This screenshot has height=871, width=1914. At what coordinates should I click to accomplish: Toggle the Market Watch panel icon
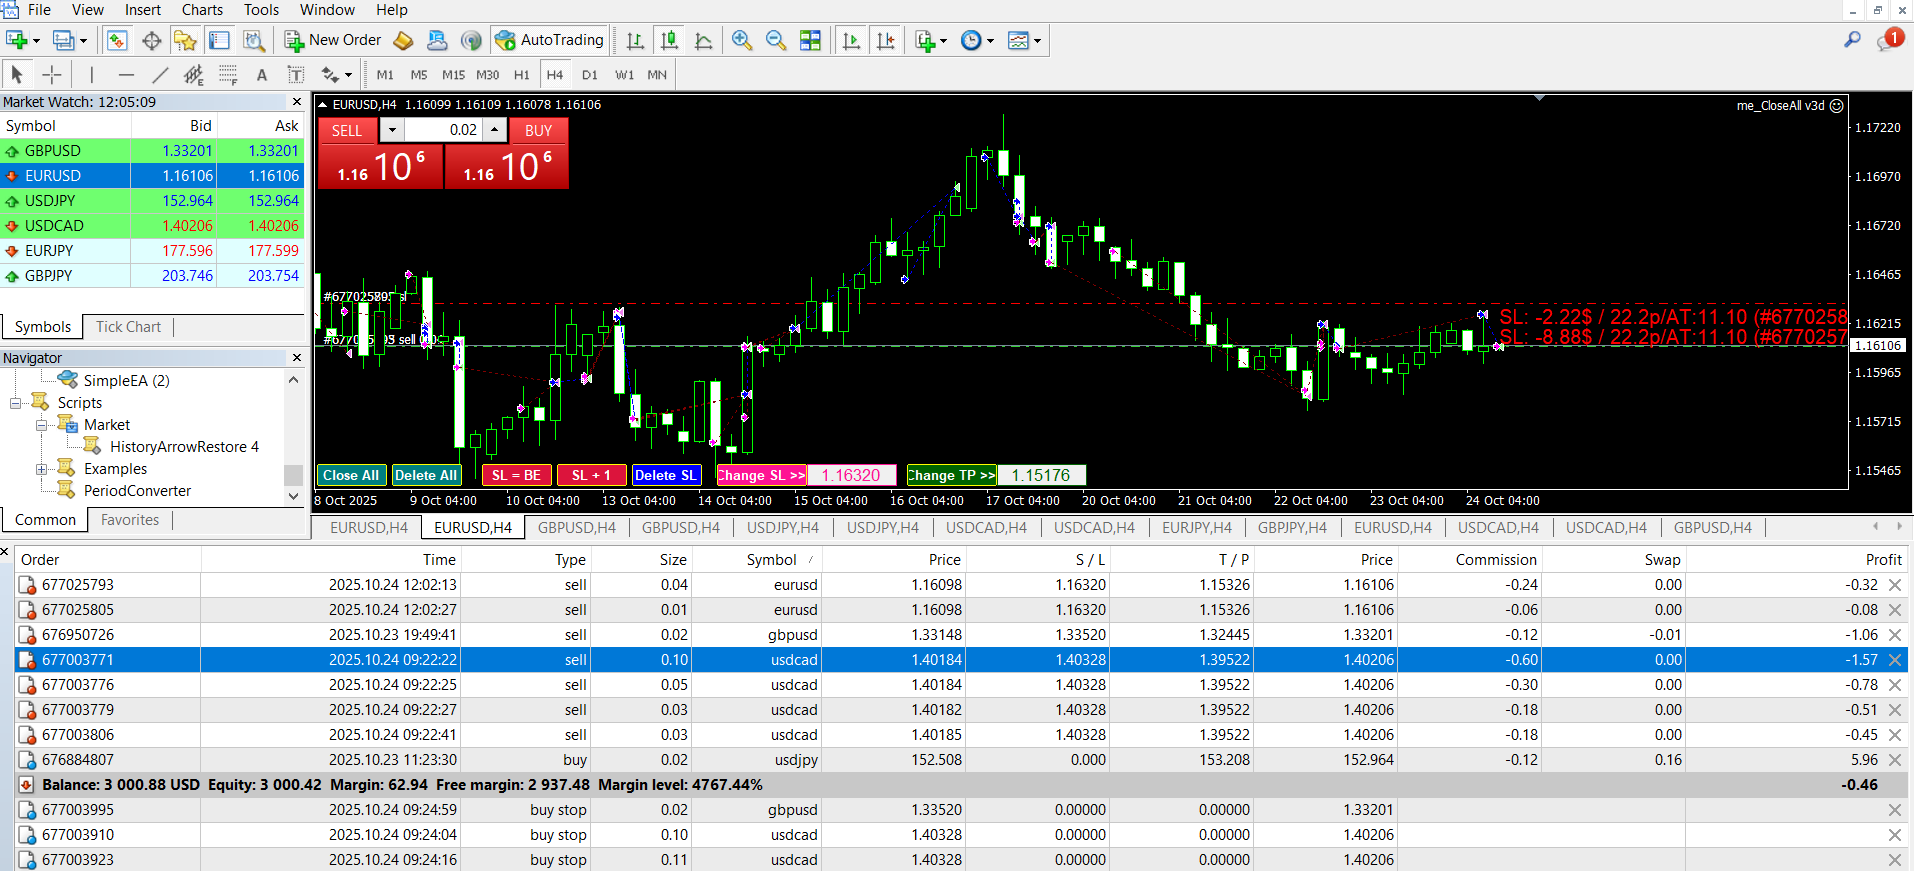coord(117,40)
